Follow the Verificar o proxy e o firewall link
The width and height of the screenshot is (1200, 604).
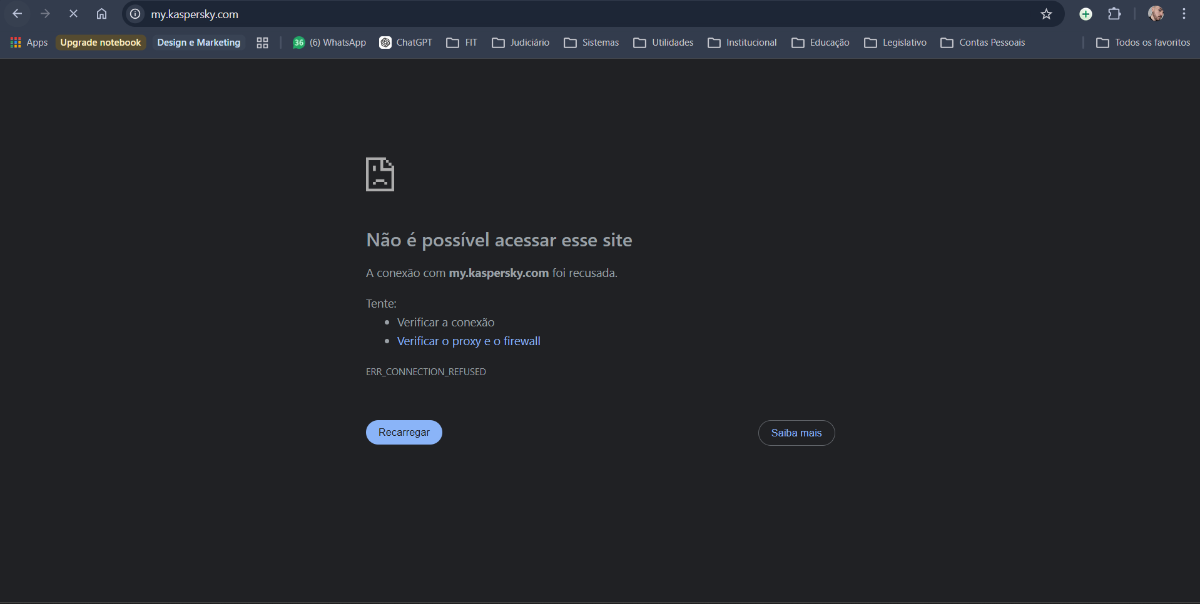pos(468,341)
